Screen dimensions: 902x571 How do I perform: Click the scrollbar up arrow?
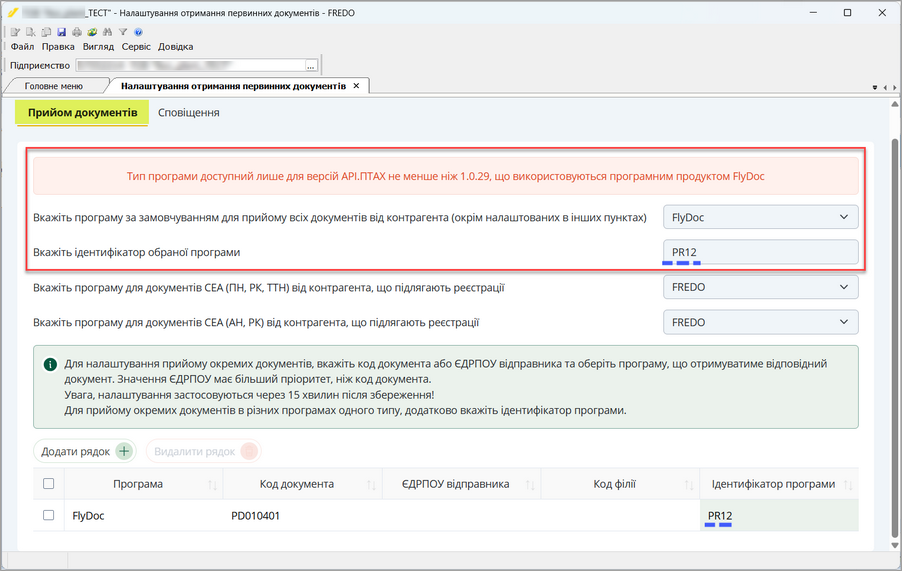pyautogui.click(x=895, y=104)
